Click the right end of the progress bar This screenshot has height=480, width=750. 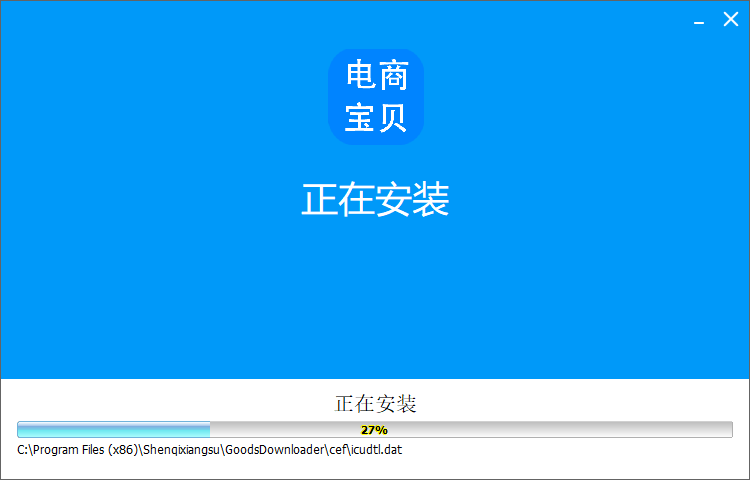pos(728,430)
